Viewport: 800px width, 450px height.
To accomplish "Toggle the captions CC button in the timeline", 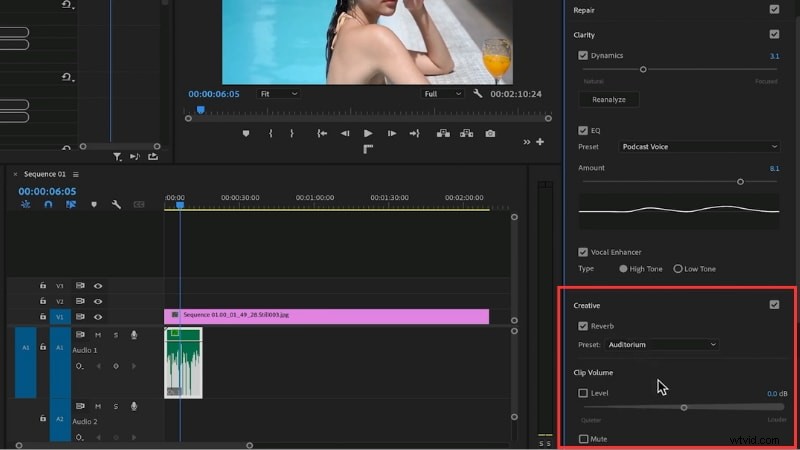I will 139,205.
